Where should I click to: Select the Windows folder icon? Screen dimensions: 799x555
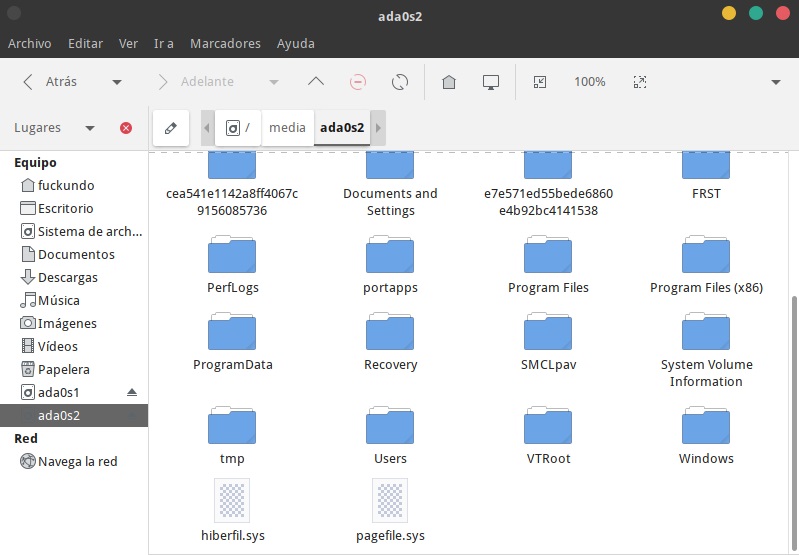click(x=706, y=426)
